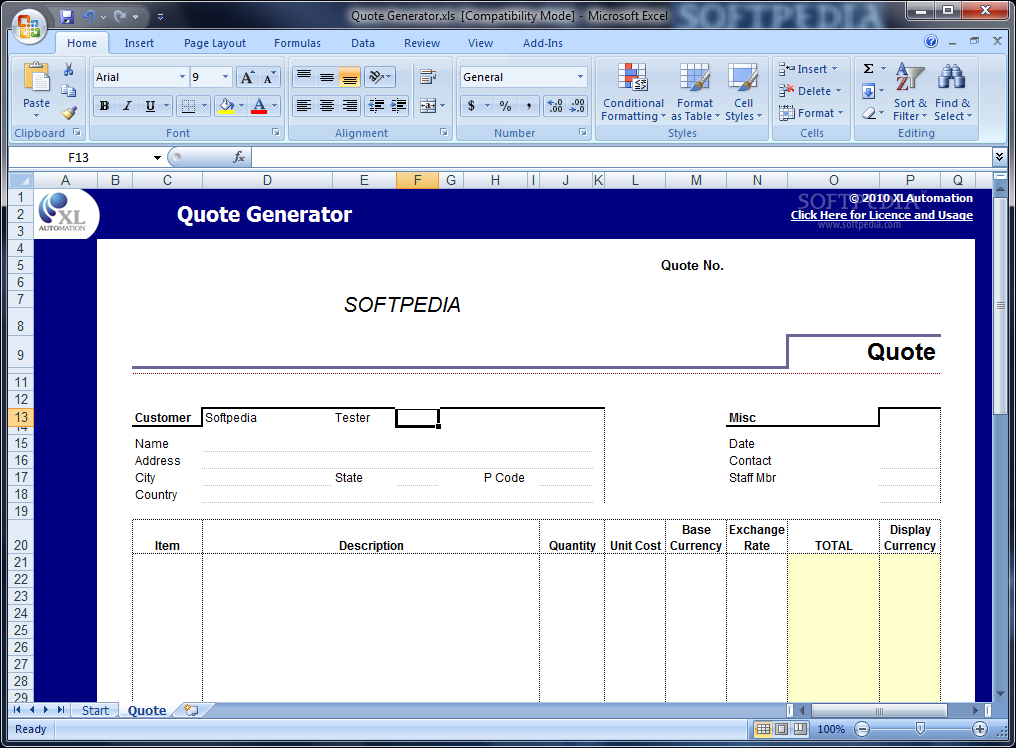Image resolution: width=1016 pixels, height=748 pixels.
Task: Cut selection with scissors icon
Action: click(69, 69)
